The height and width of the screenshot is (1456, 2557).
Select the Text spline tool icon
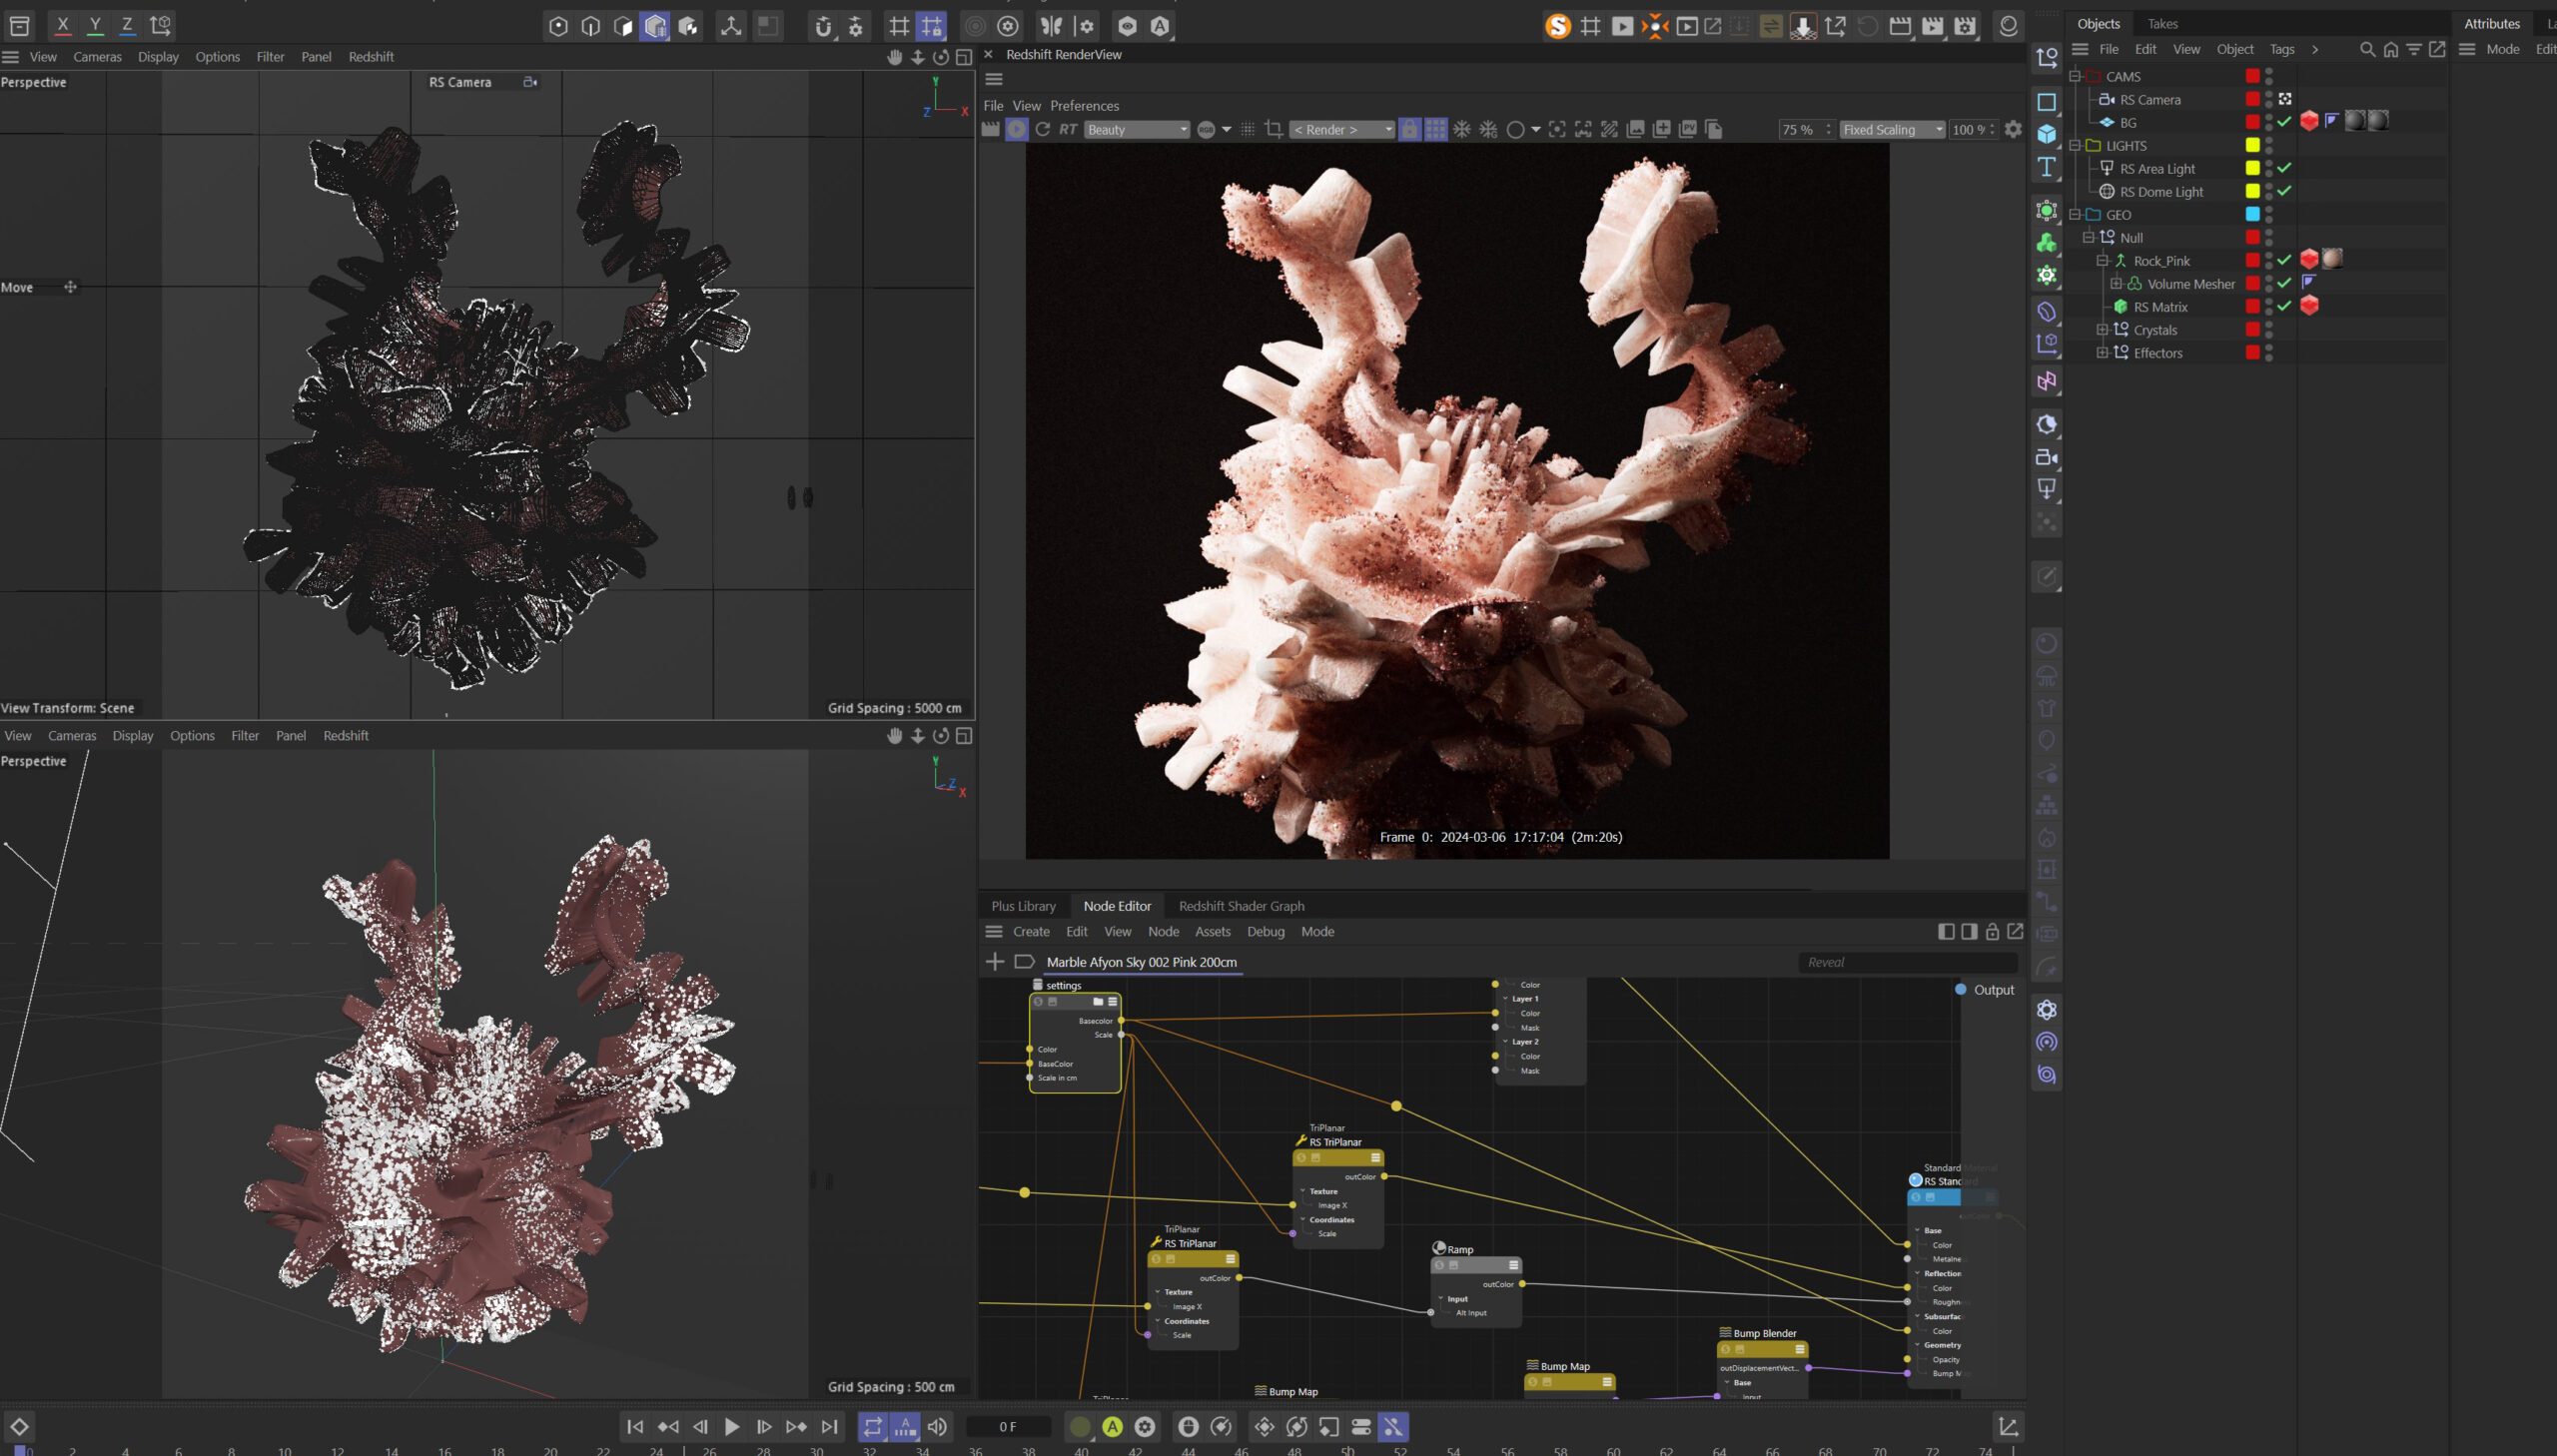pyautogui.click(x=2046, y=167)
